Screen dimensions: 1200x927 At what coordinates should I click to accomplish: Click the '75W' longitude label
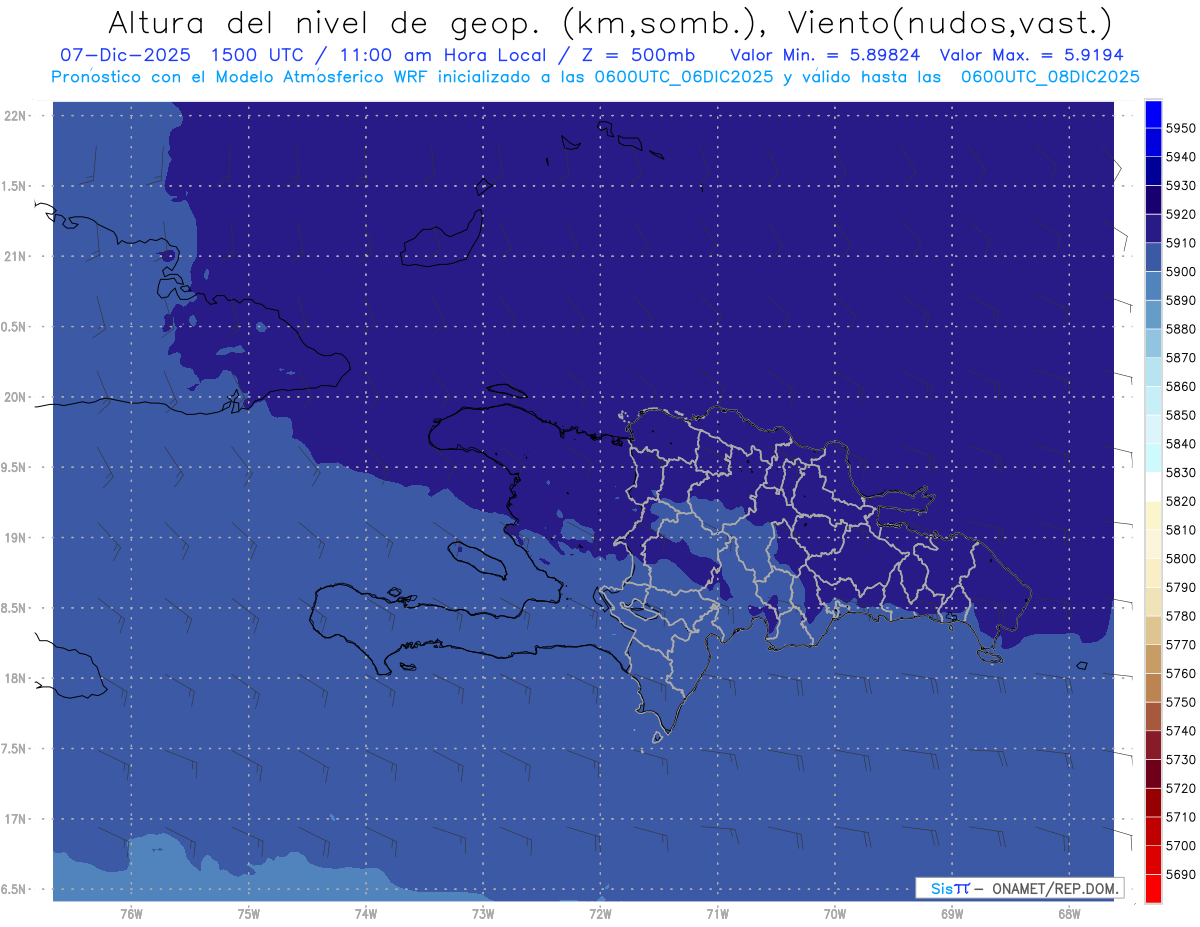(x=248, y=913)
